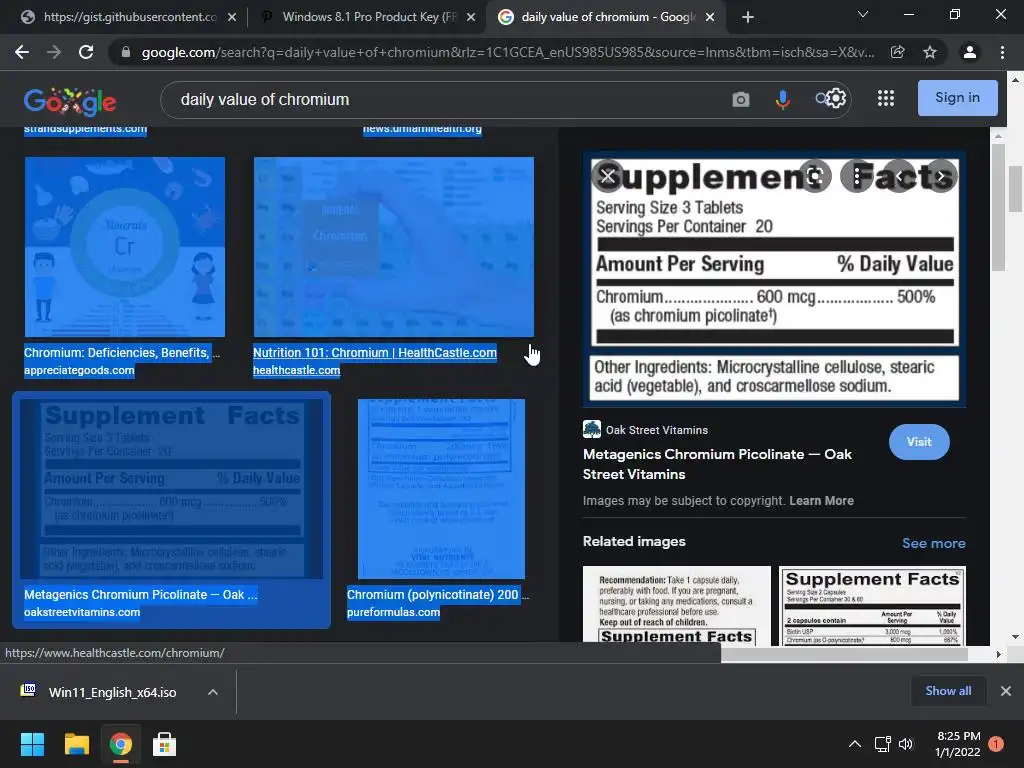1024x768 pixels.
Task: Open File Explorer from taskbar
Action: pos(76,744)
